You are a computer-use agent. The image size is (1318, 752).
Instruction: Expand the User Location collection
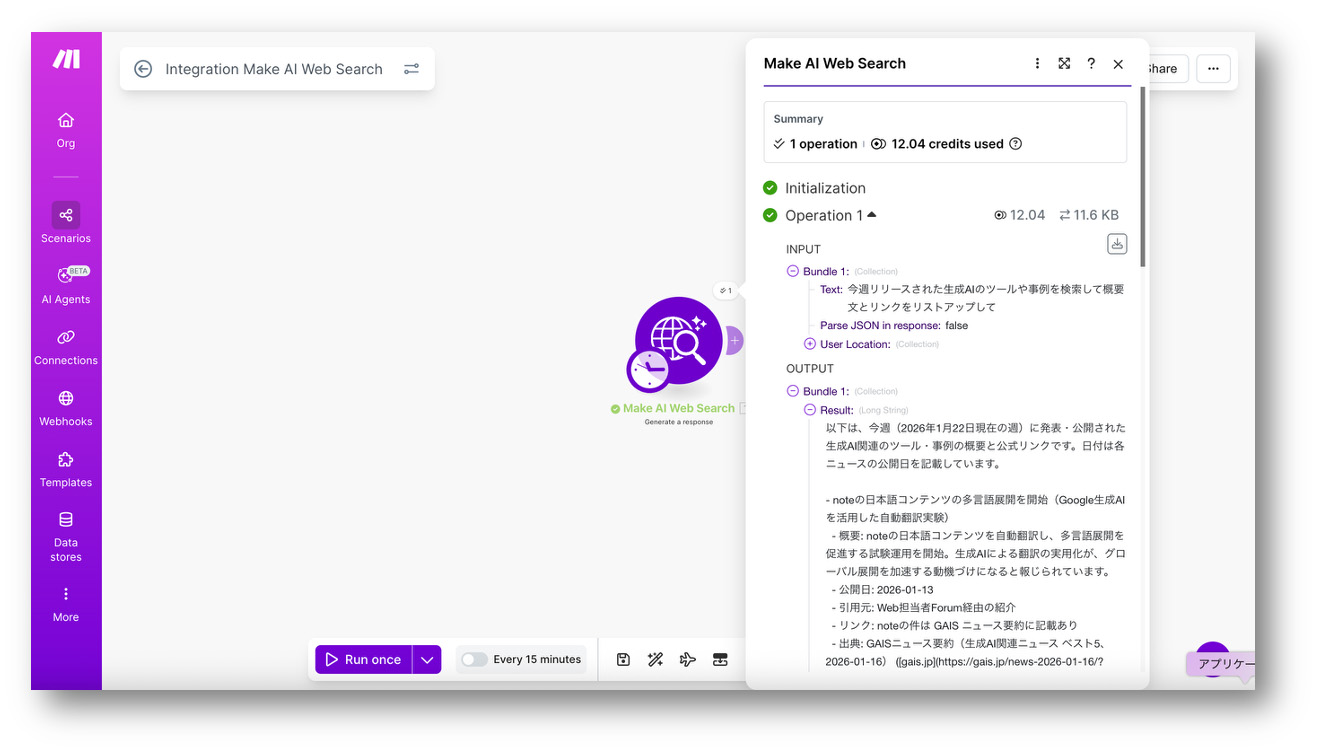tap(810, 344)
